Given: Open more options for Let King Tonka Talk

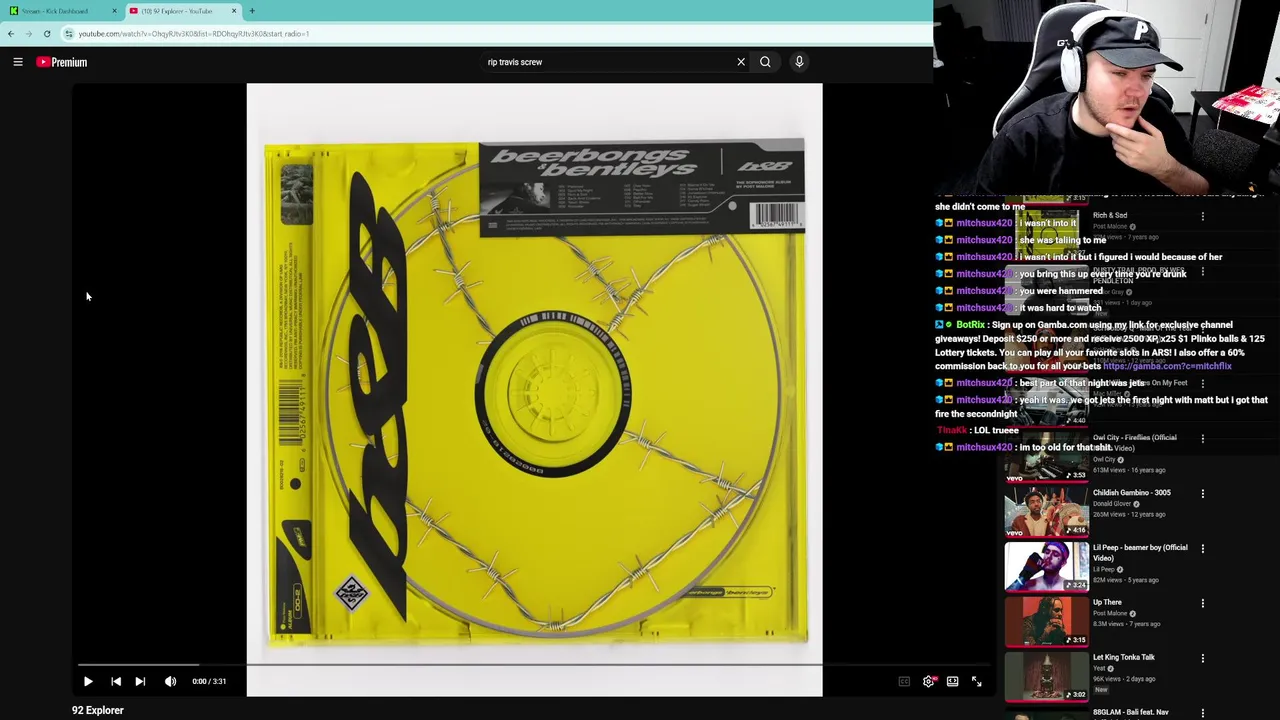Looking at the screenshot, I should coord(1203,659).
